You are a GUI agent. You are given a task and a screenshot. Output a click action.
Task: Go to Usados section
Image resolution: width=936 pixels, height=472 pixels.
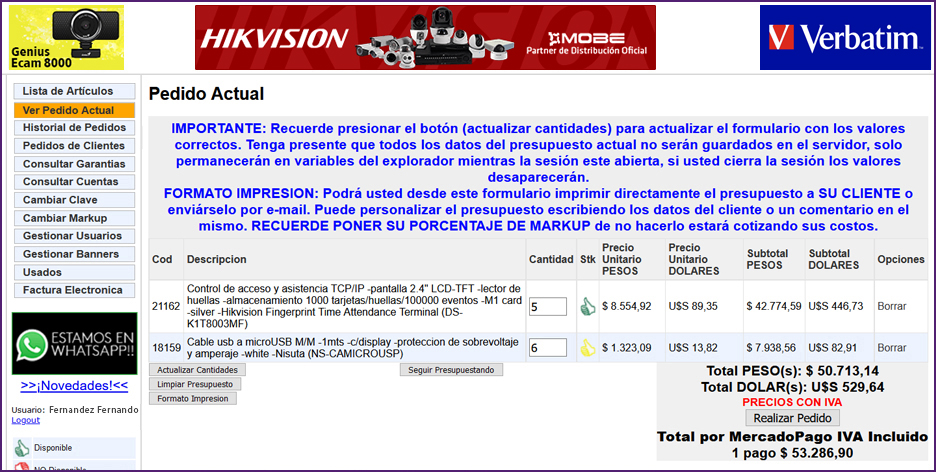[x=75, y=272]
